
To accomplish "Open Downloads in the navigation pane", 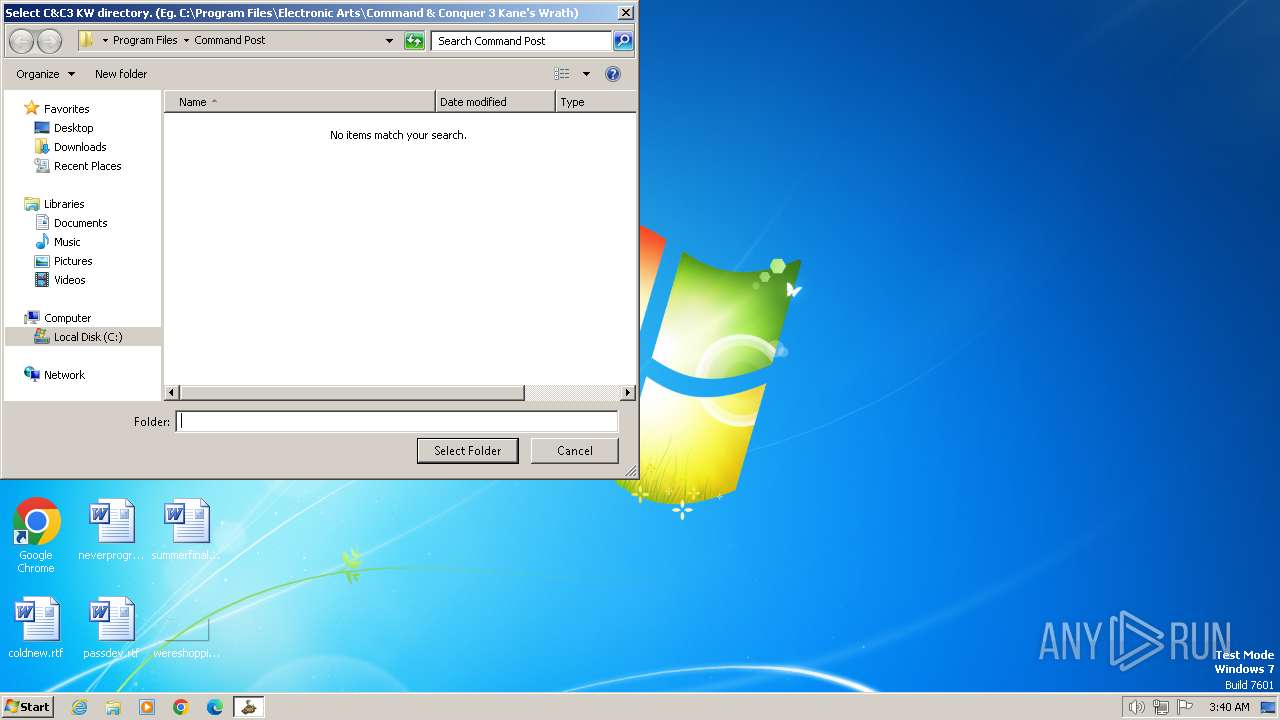I will tap(80, 147).
